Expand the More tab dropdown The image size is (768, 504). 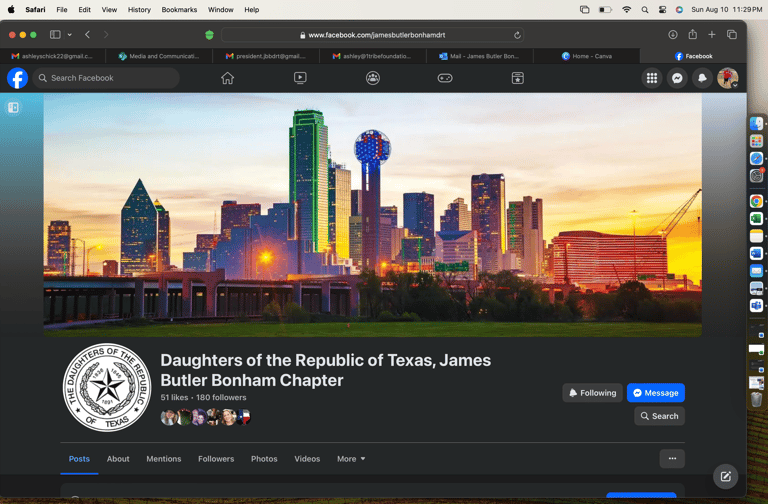click(x=351, y=459)
